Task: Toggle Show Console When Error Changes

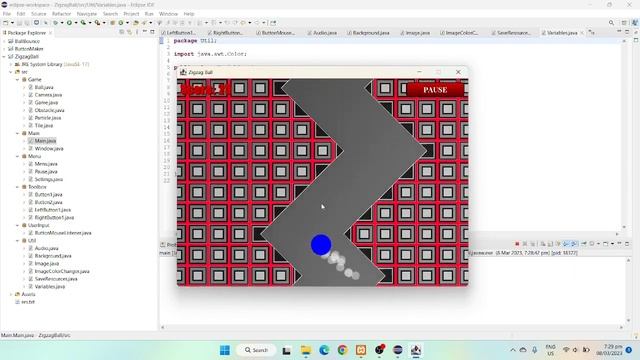Action: tap(574, 244)
